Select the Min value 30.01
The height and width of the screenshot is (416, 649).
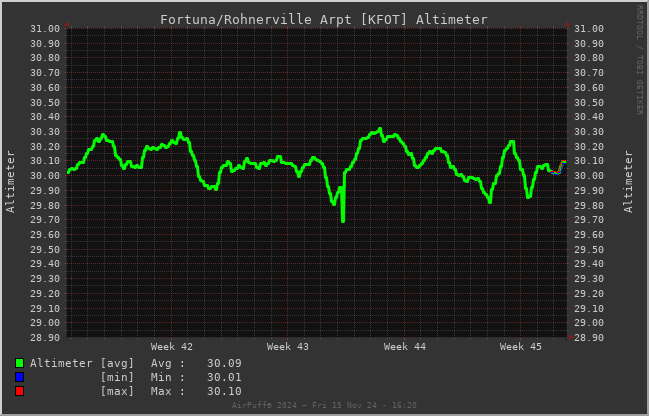(x=224, y=378)
